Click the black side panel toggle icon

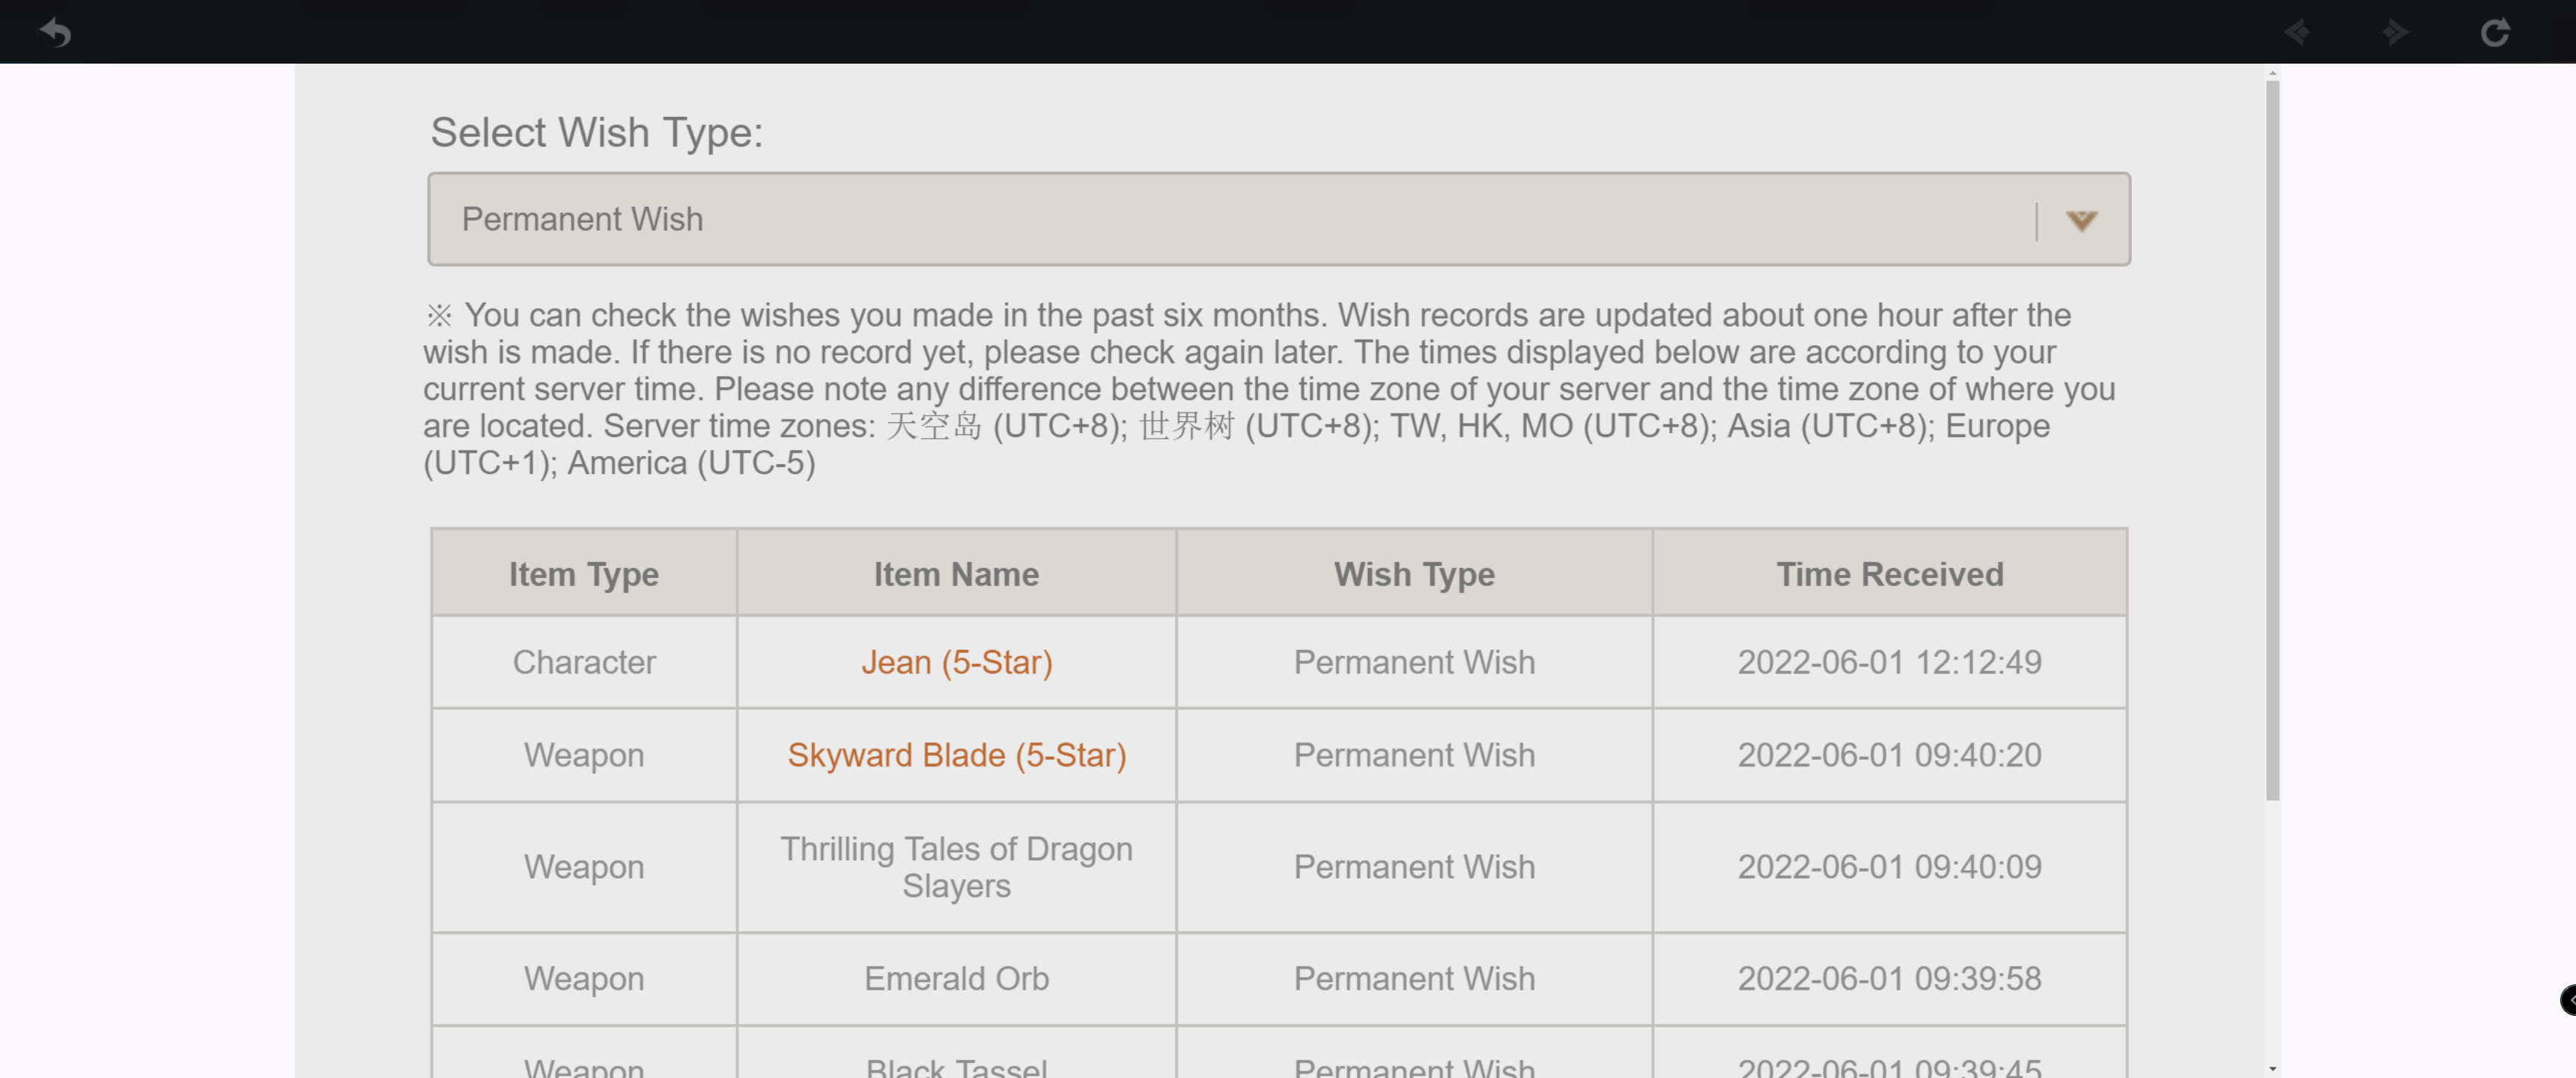pos(2567,999)
